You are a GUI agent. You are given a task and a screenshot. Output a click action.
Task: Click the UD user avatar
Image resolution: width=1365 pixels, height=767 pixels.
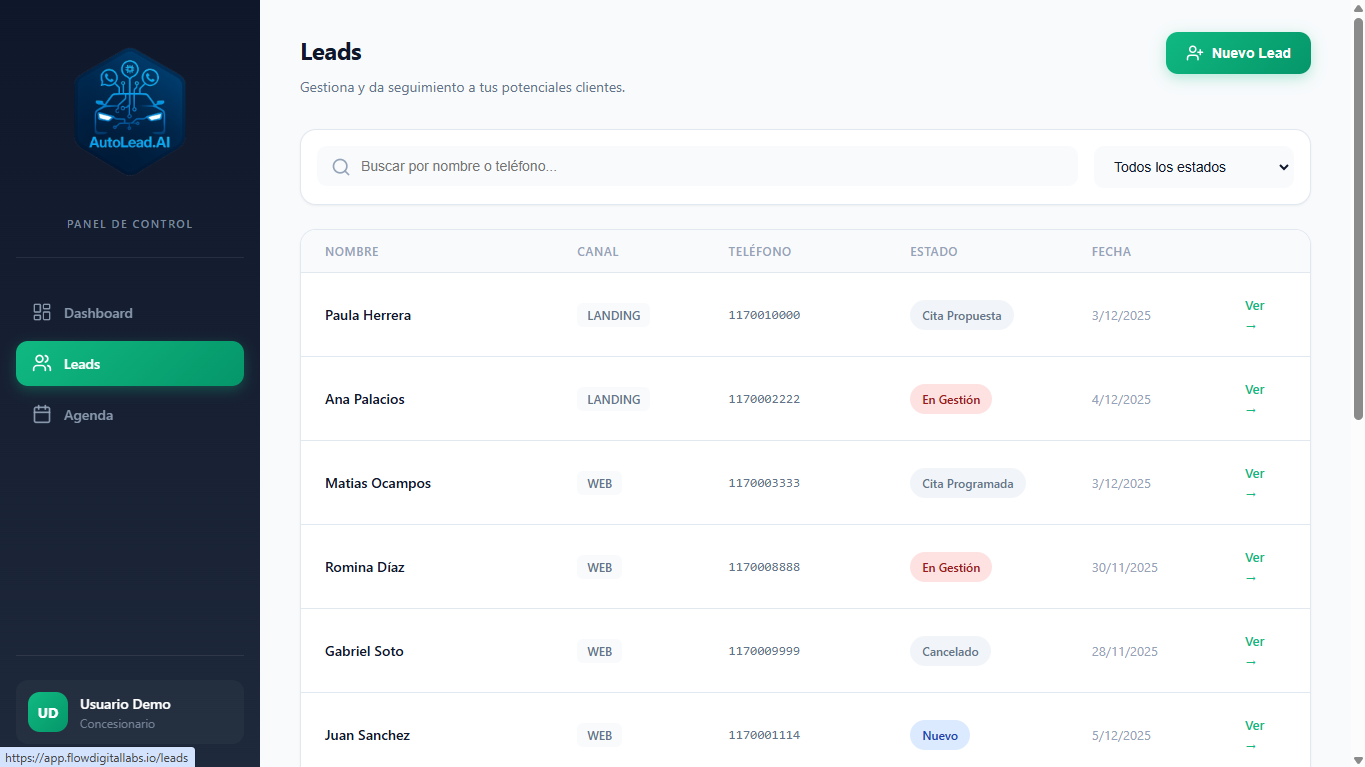[x=48, y=712]
